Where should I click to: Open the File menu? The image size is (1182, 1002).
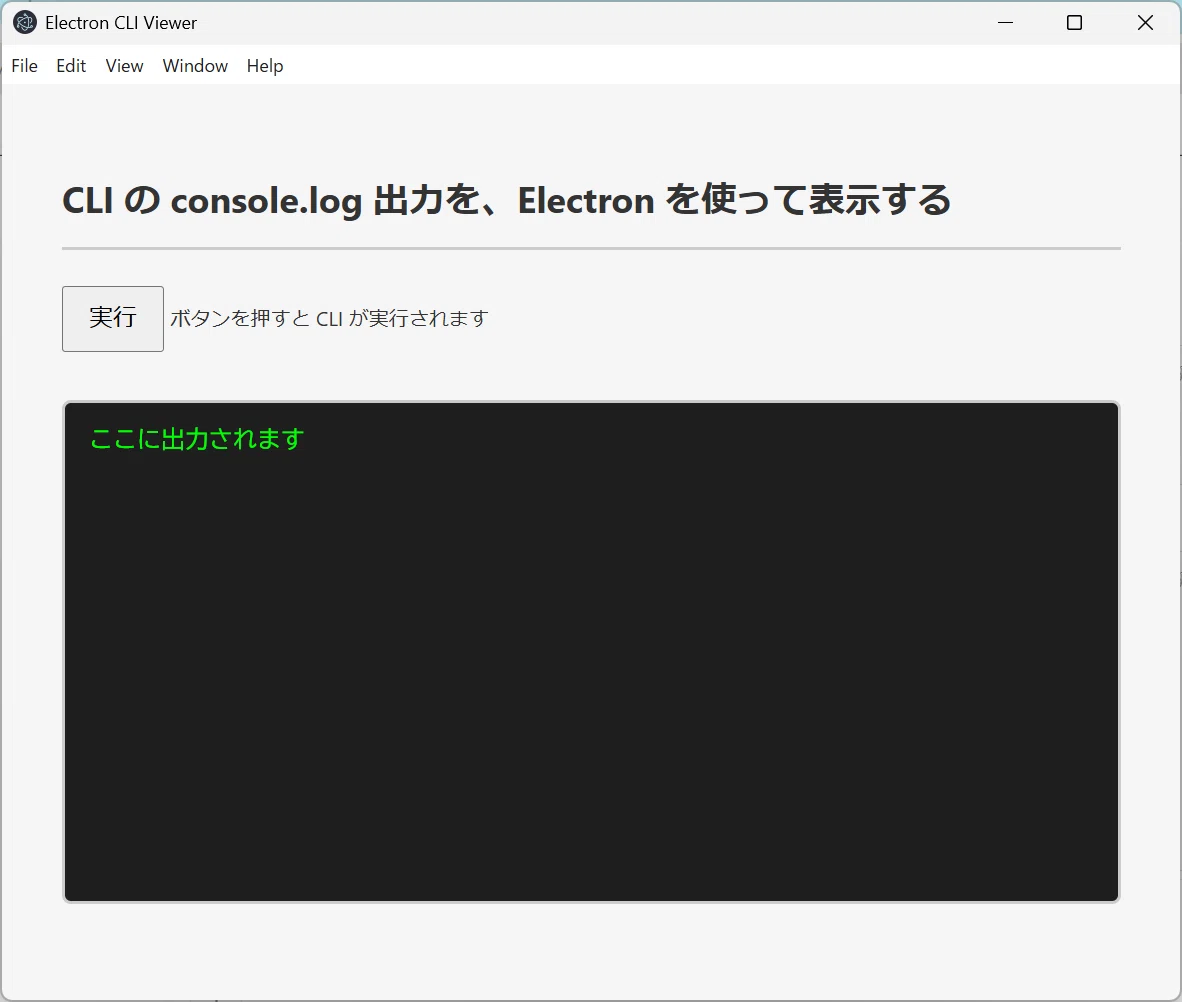click(24, 66)
